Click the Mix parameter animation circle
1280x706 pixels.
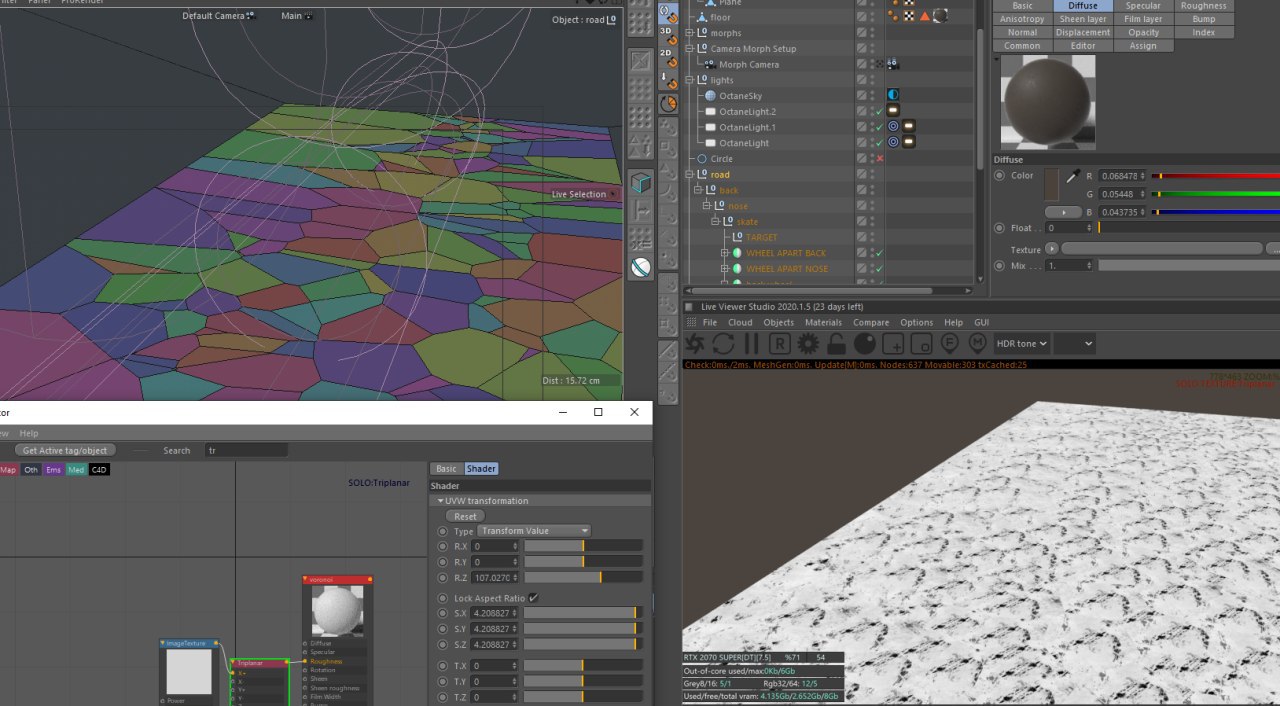pyautogui.click(x=1000, y=265)
